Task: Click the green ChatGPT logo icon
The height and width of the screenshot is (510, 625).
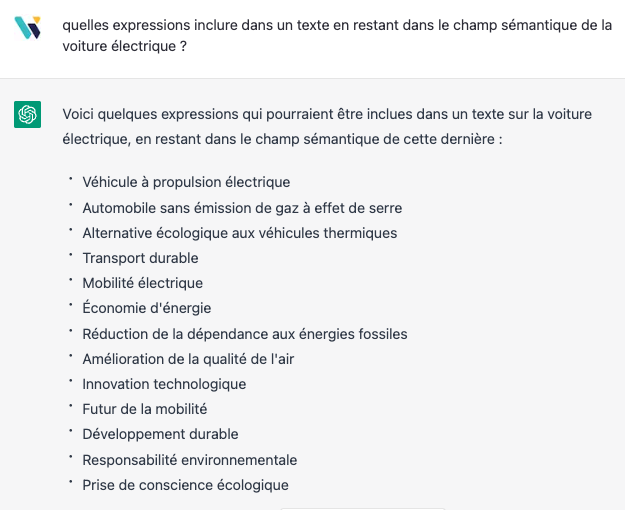Action: coord(28,114)
